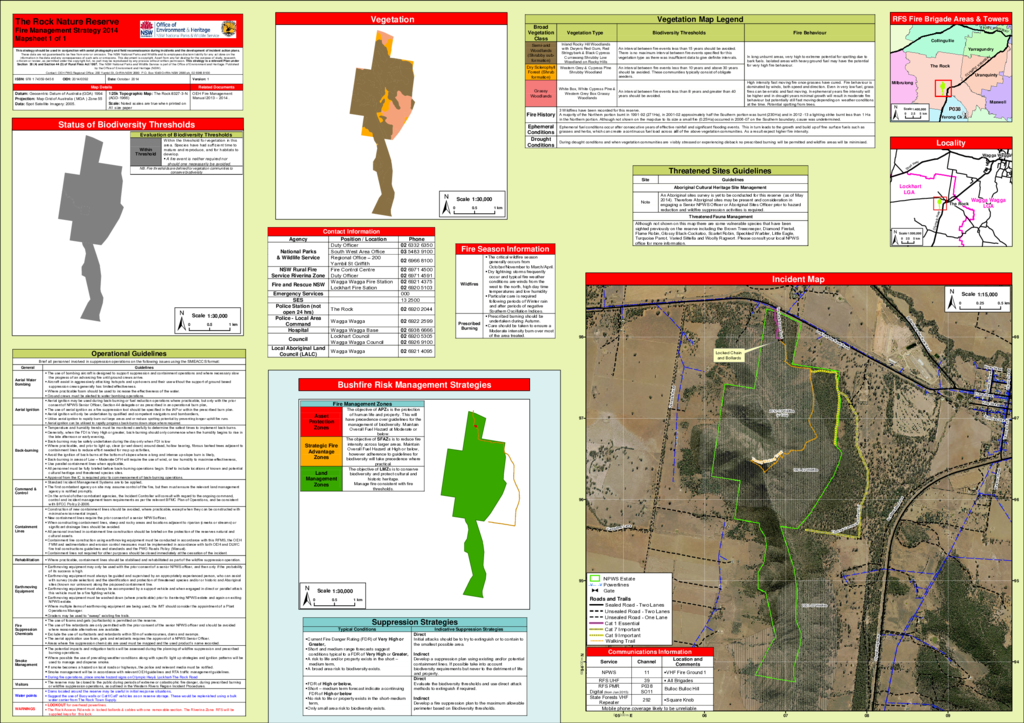Click the north arrow in the Incident Map
Viewport: 1024px width, 723px height.
pos(952,298)
